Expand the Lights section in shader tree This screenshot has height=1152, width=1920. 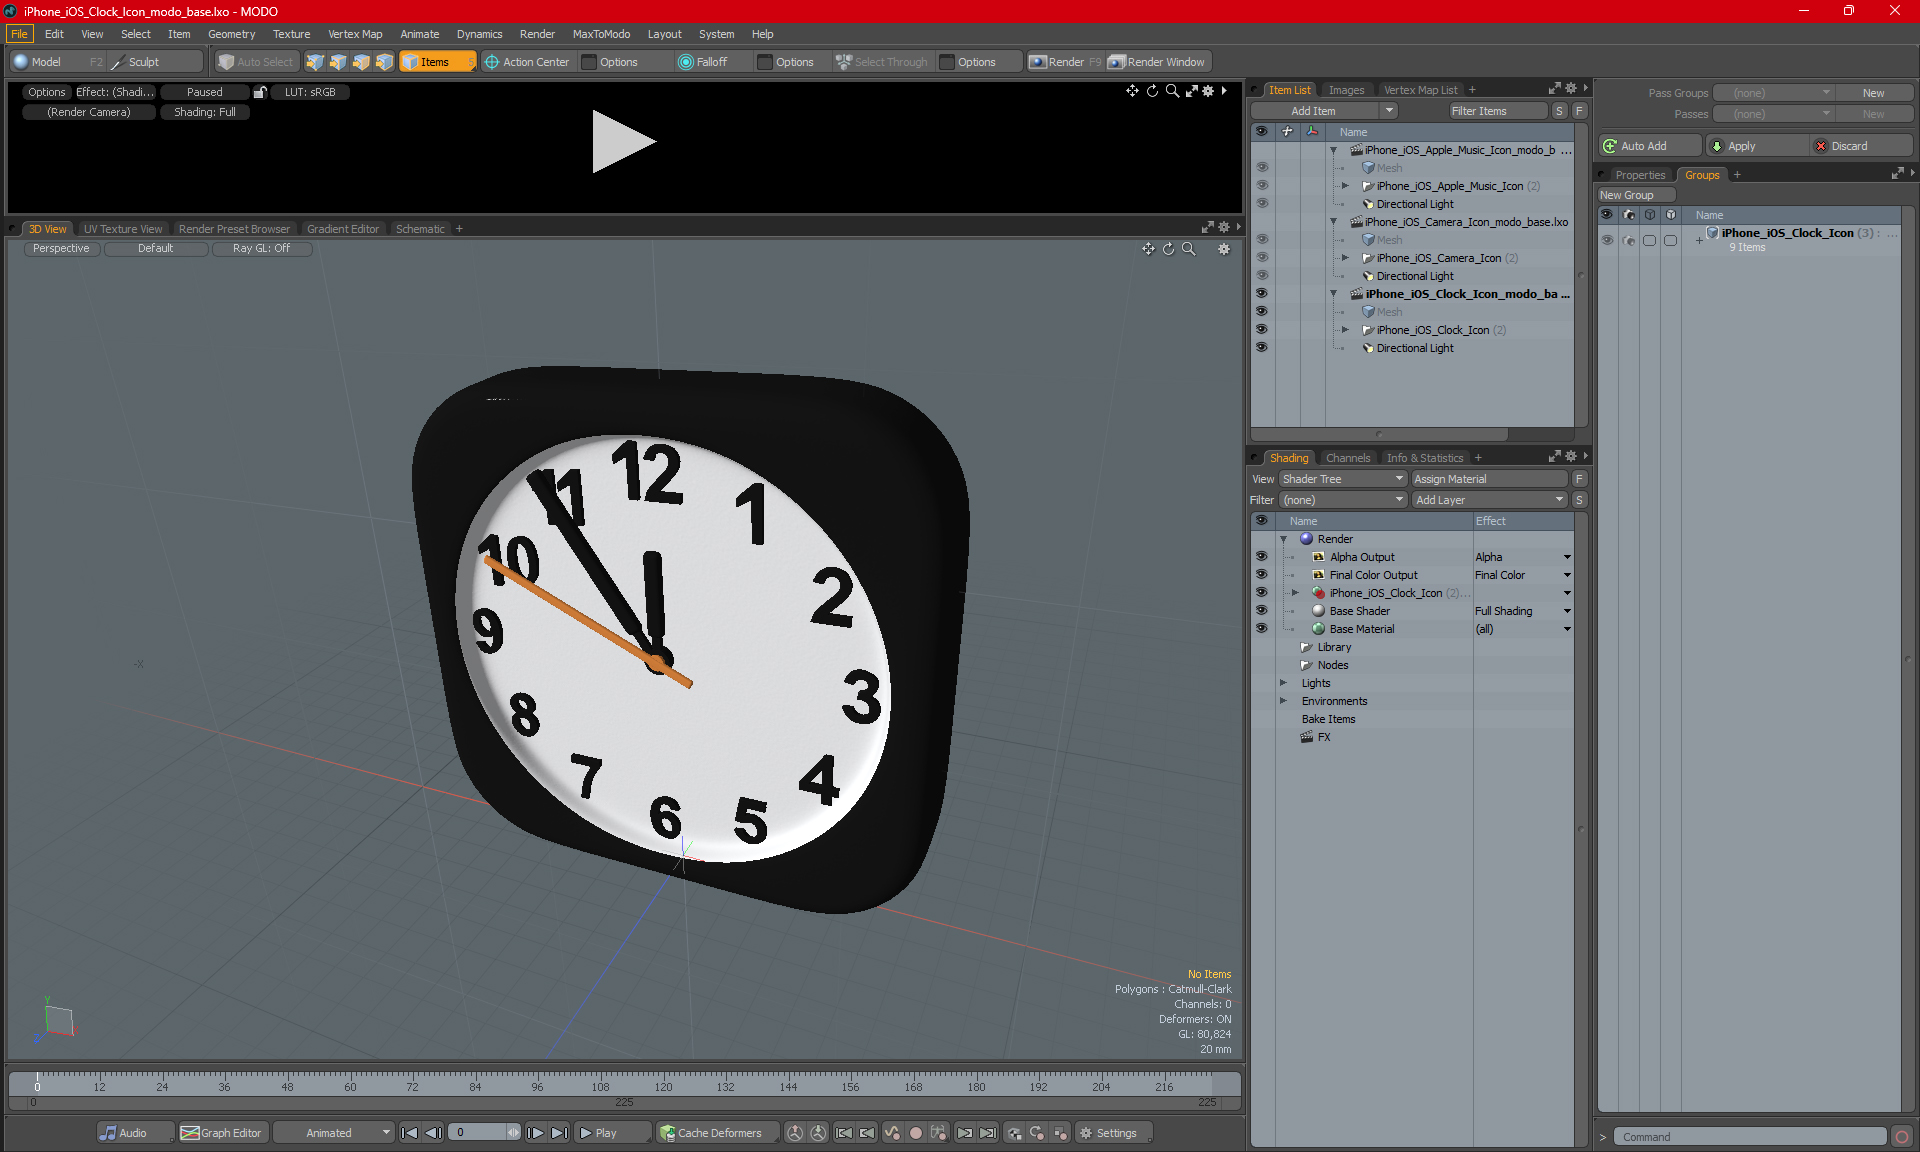pyautogui.click(x=1285, y=683)
